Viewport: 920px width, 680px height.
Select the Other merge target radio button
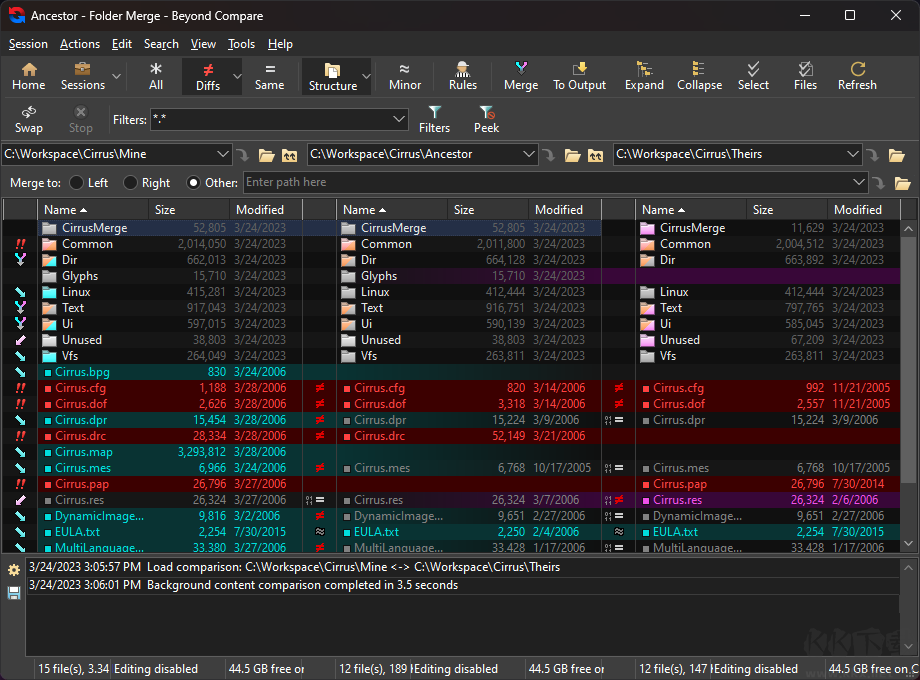coord(194,183)
